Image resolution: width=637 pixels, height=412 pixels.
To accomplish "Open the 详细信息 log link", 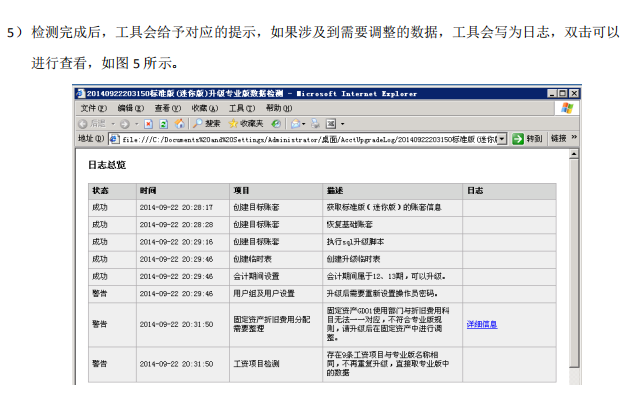I will tap(481, 324).
